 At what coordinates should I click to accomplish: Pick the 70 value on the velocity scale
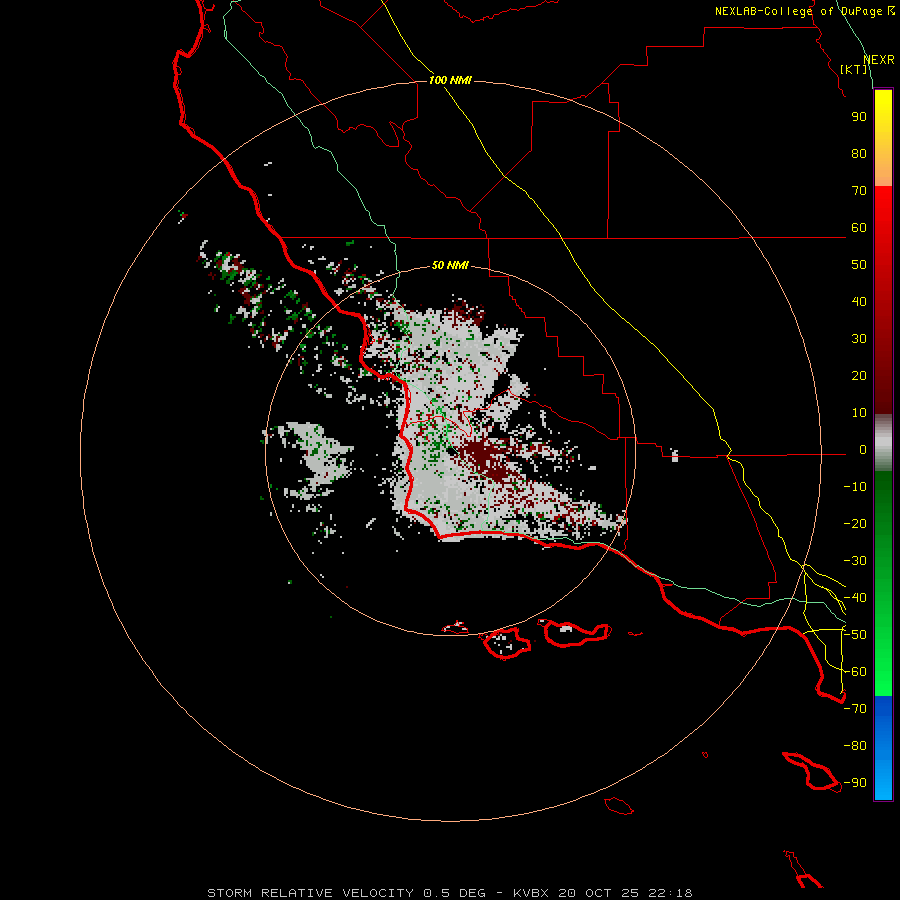click(859, 191)
